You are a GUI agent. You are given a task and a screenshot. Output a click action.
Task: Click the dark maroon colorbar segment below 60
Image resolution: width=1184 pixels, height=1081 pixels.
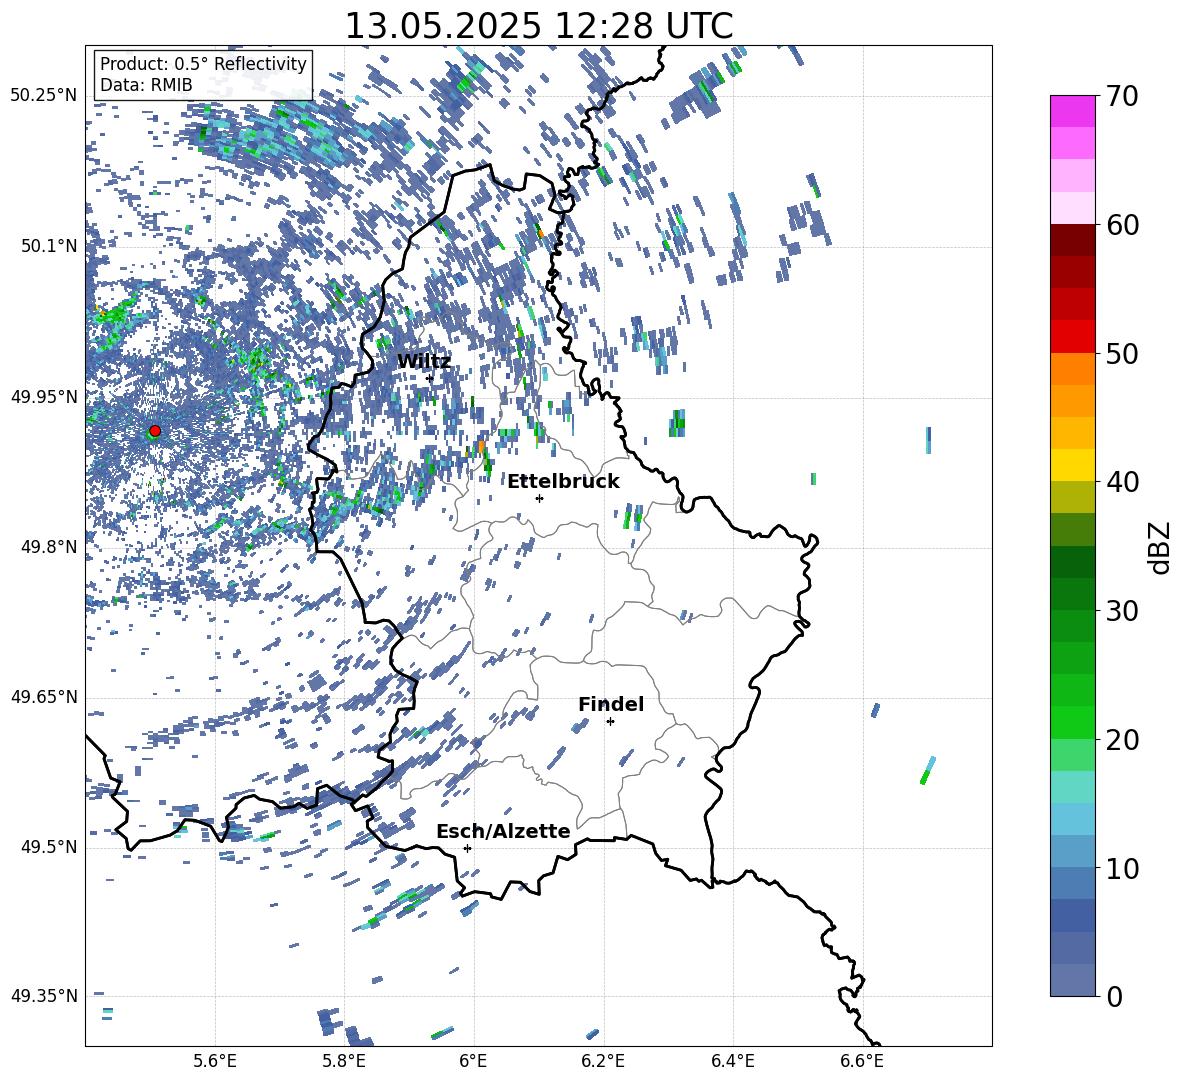(1072, 240)
